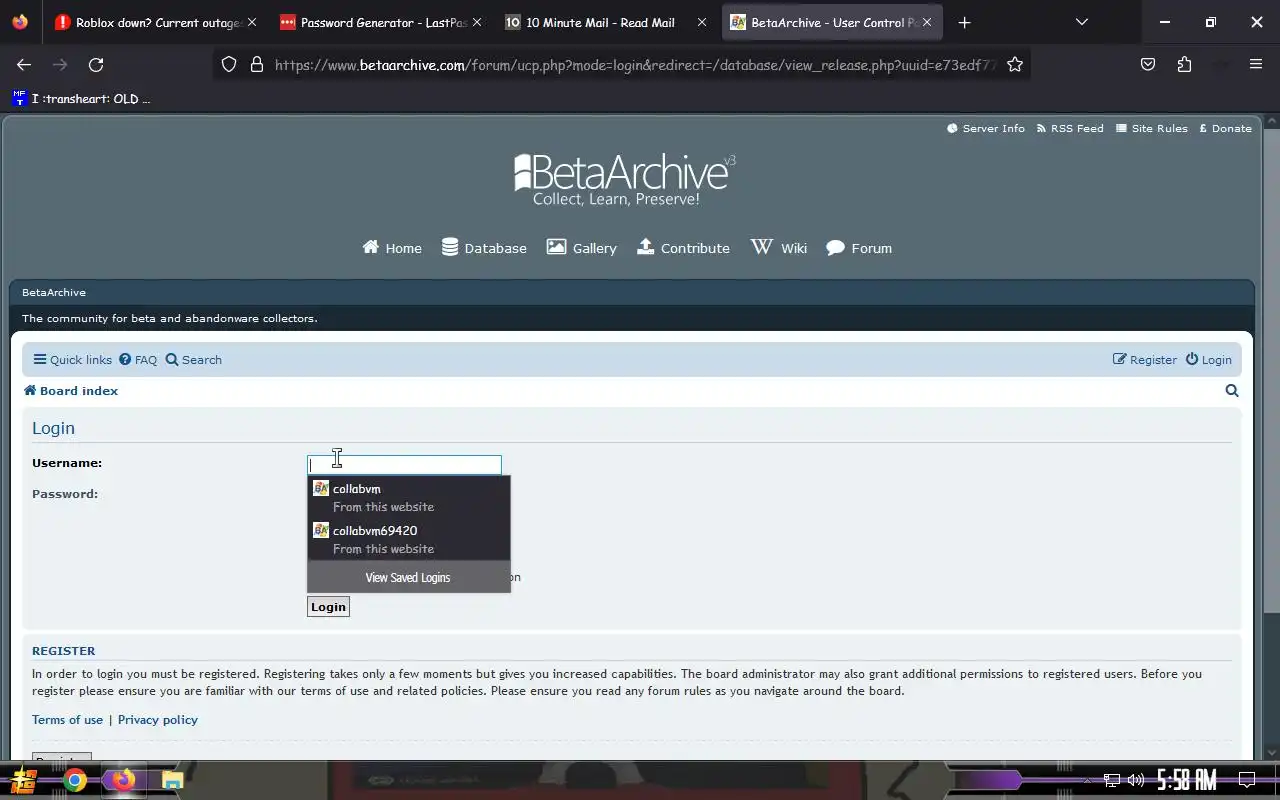
Task: Select saved login collabvm
Action: point(409,497)
